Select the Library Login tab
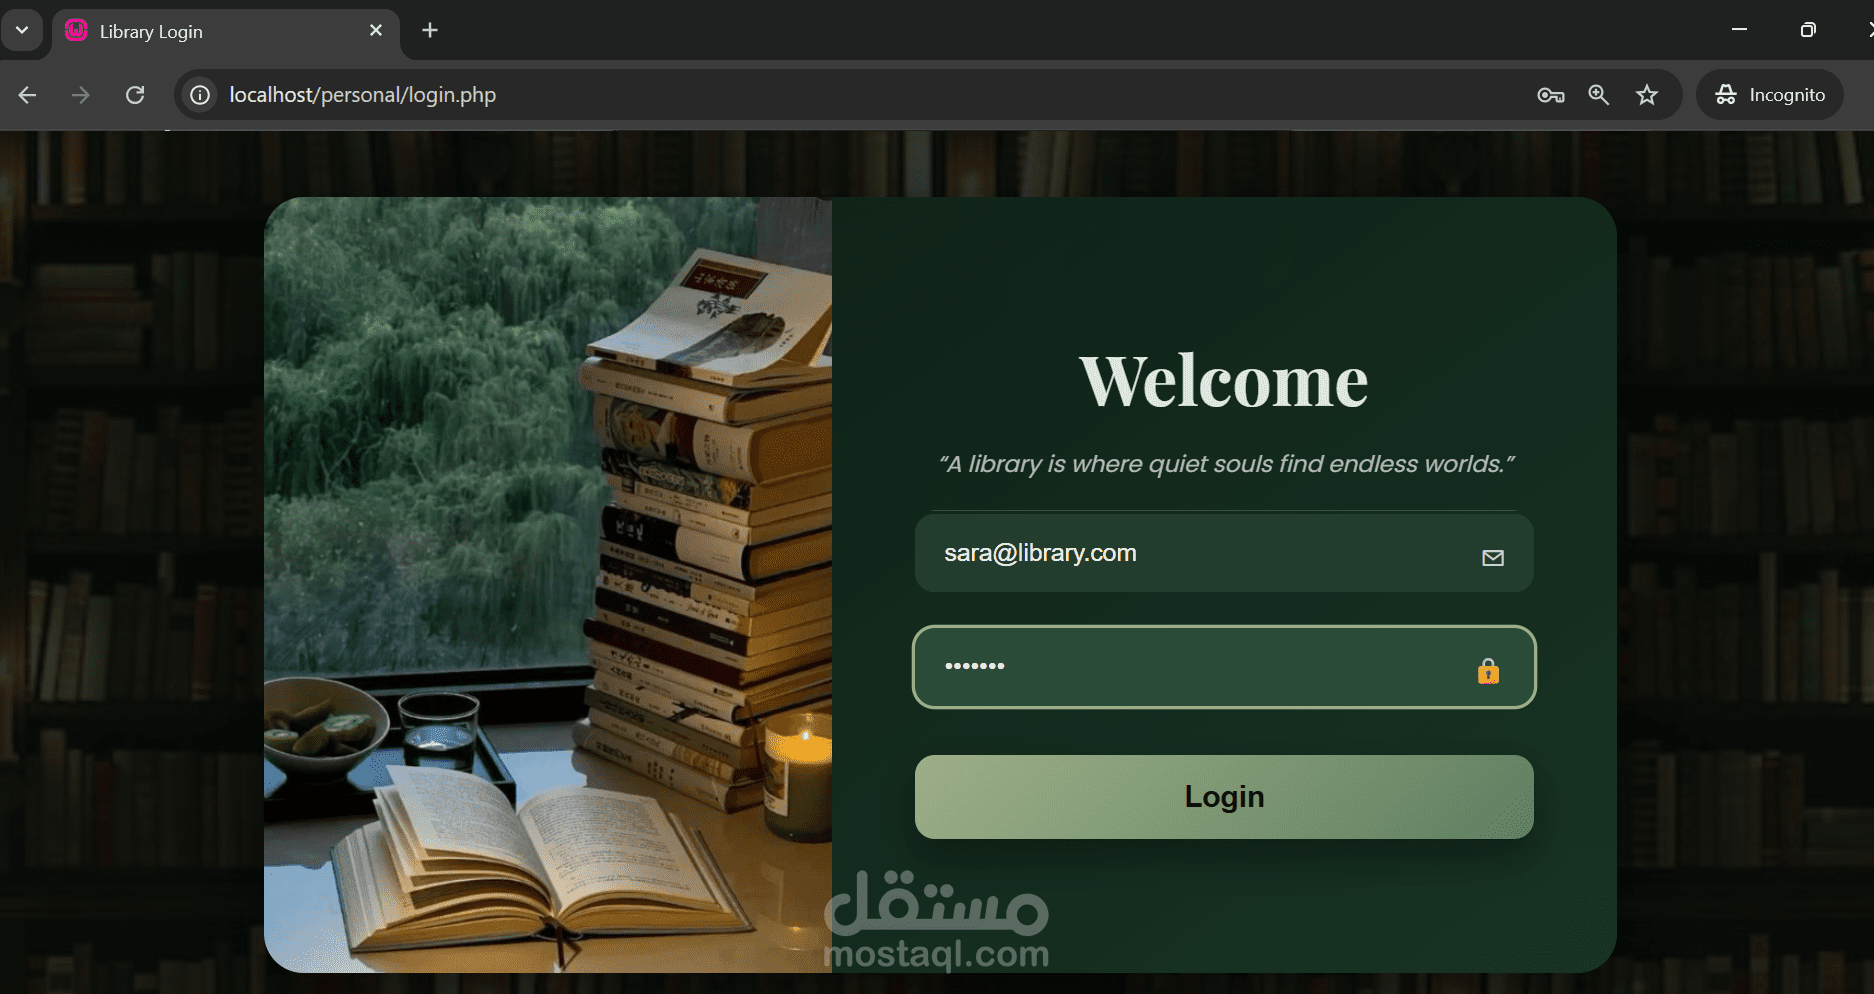 [x=225, y=31]
